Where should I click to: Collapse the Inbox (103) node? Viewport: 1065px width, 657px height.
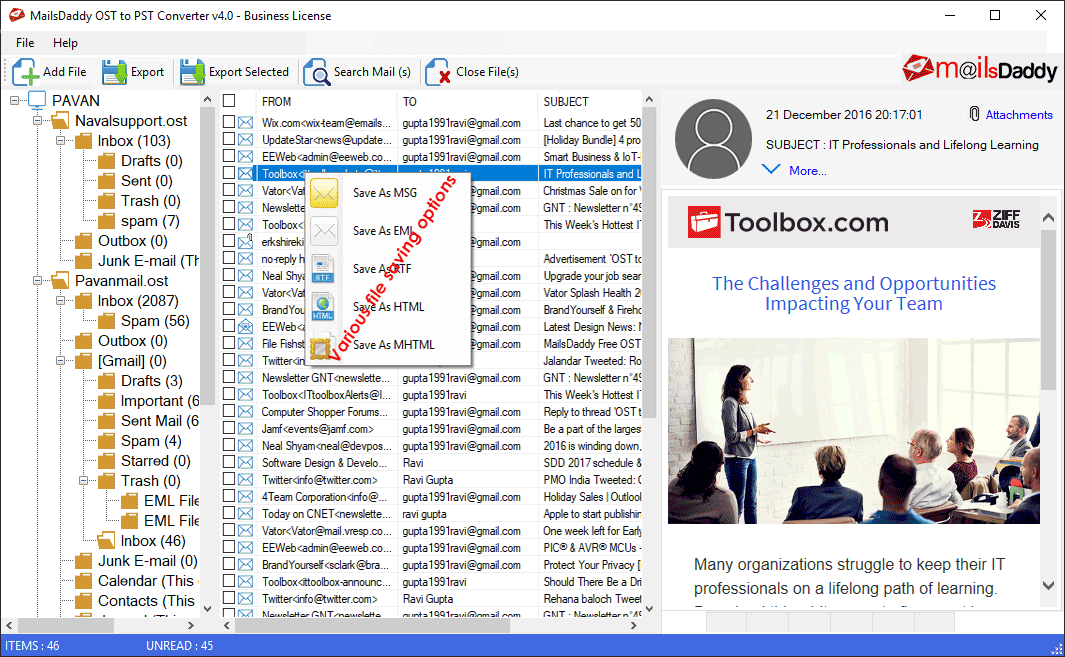coord(60,141)
